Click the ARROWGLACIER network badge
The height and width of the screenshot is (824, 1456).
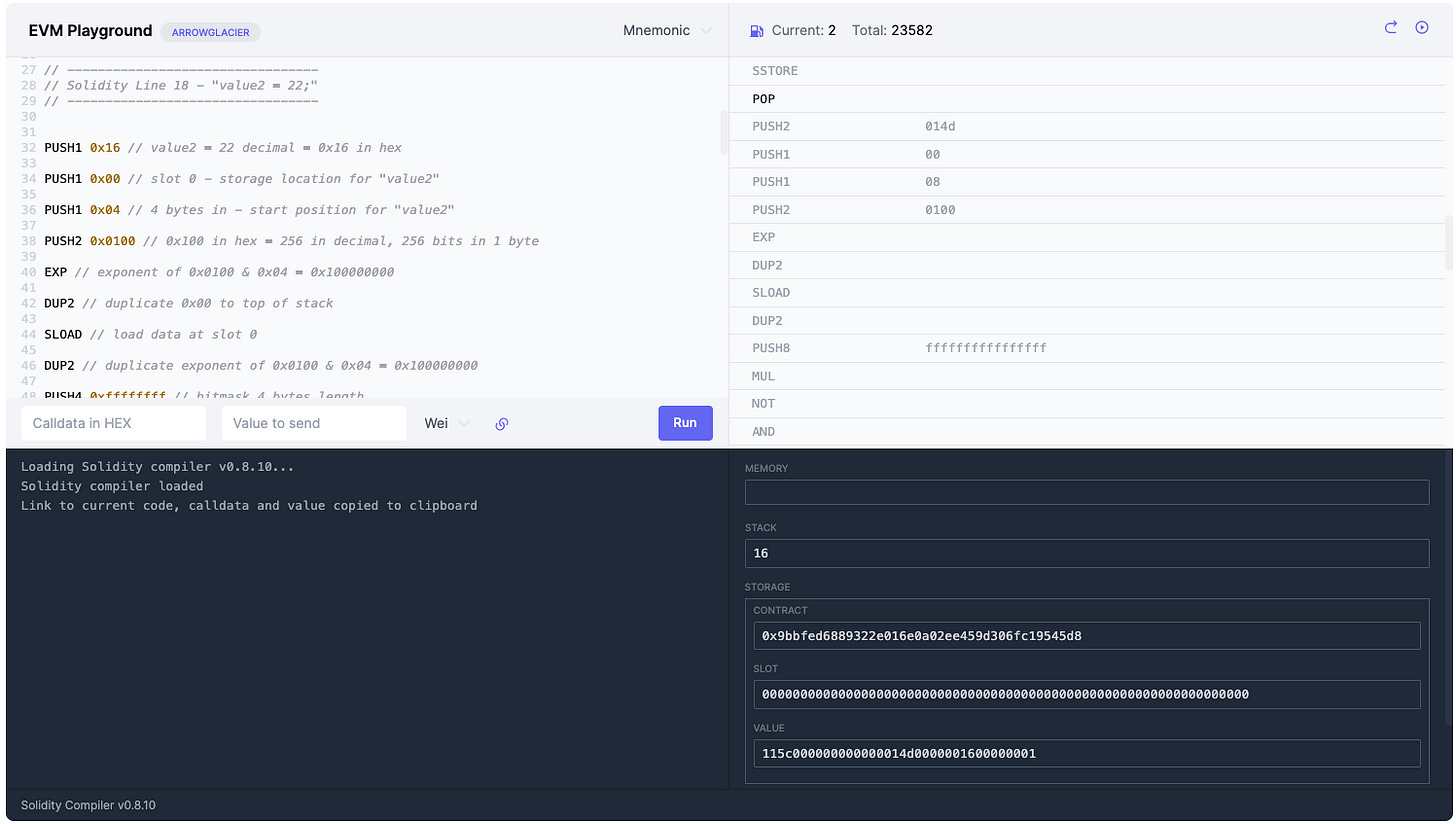click(210, 31)
